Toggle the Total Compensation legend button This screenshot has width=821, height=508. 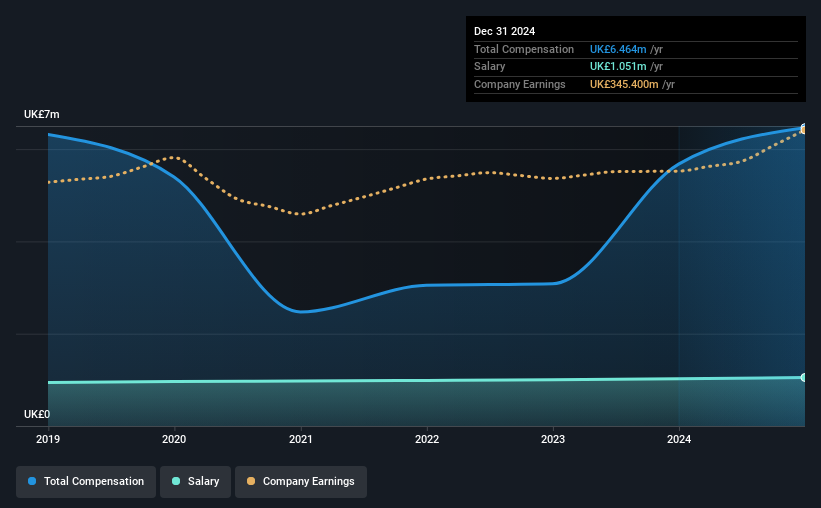coord(86,482)
